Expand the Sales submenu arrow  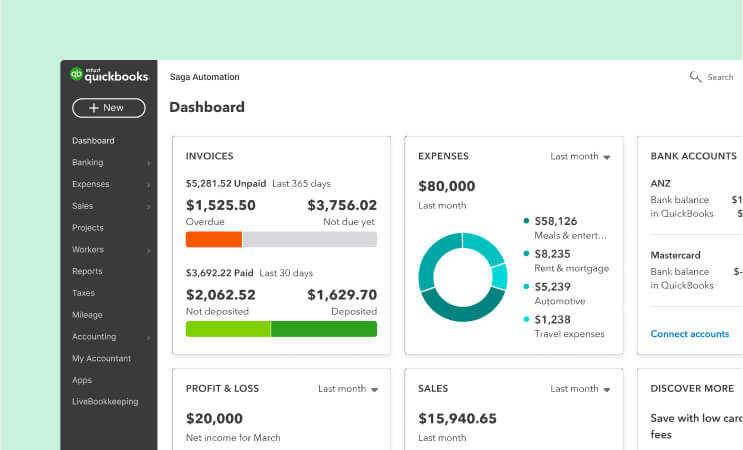[x=149, y=207]
